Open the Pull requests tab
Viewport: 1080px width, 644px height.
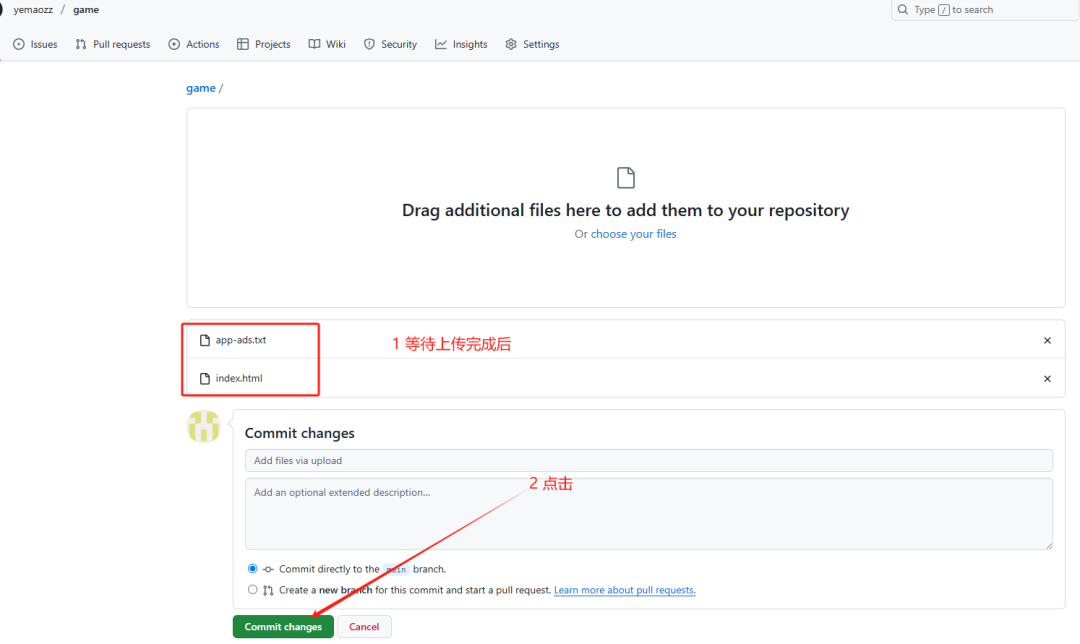coord(113,44)
